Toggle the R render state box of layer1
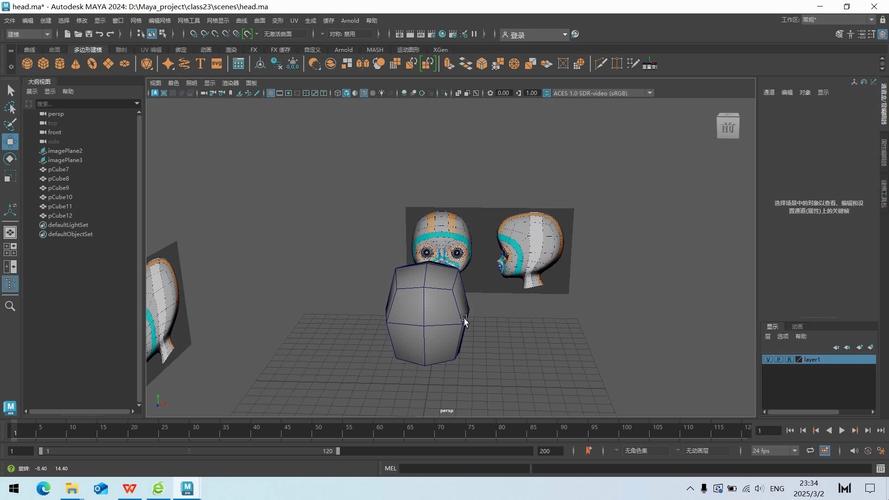889x500 pixels. [788, 359]
